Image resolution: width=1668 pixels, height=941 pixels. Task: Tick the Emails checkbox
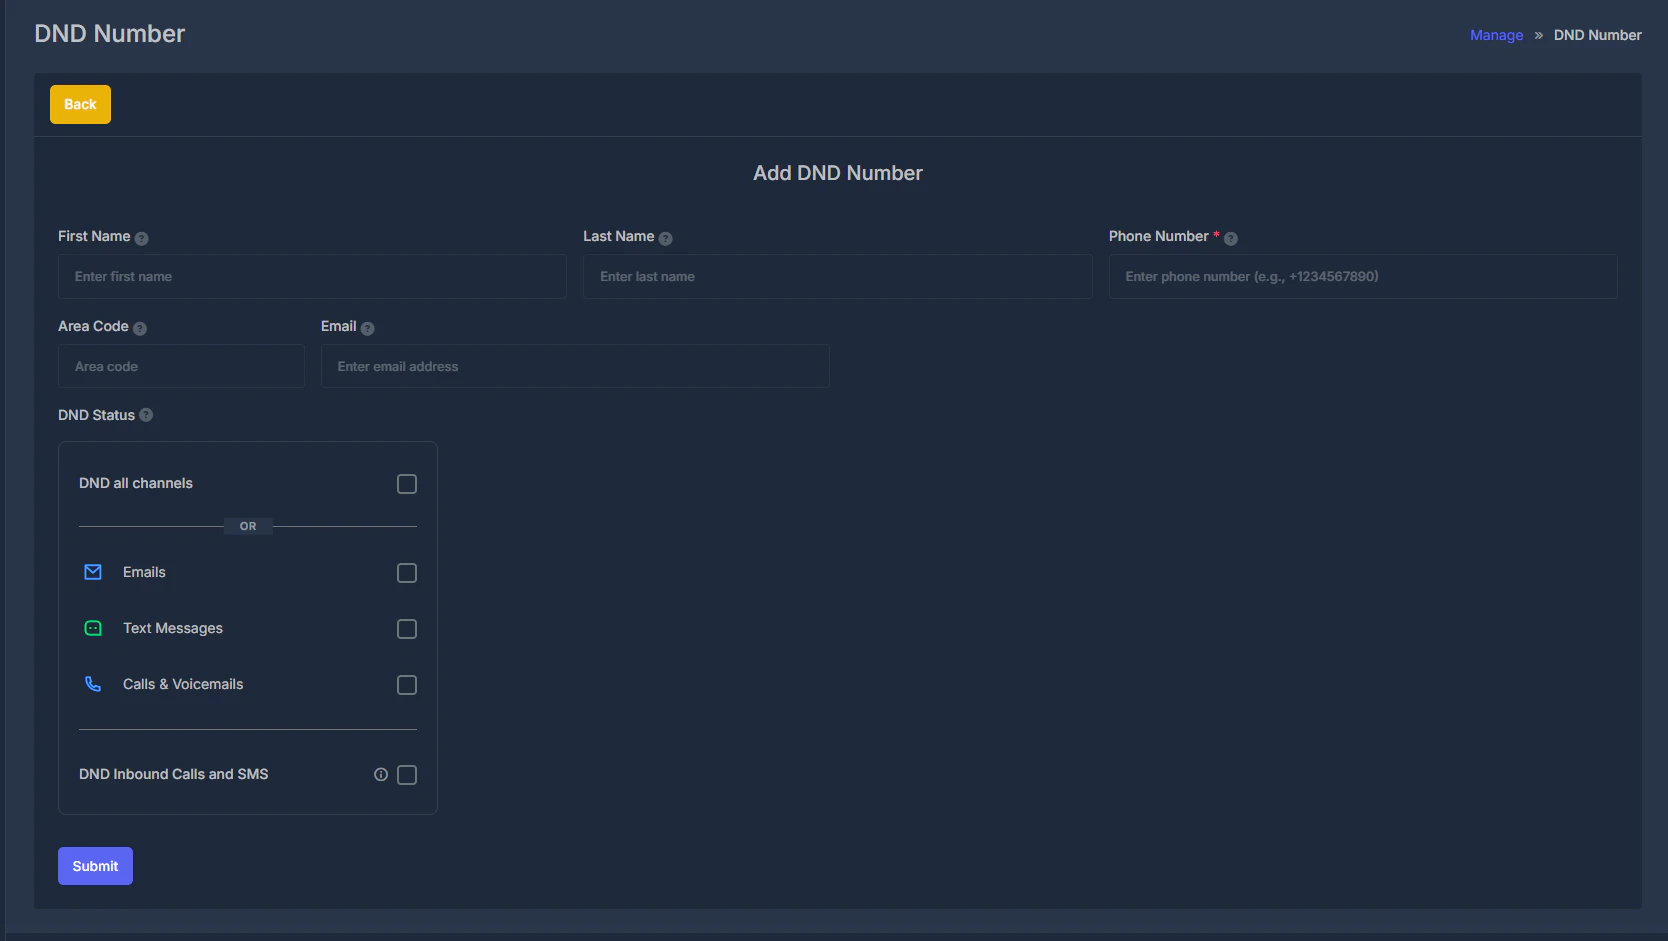click(x=407, y=573)
